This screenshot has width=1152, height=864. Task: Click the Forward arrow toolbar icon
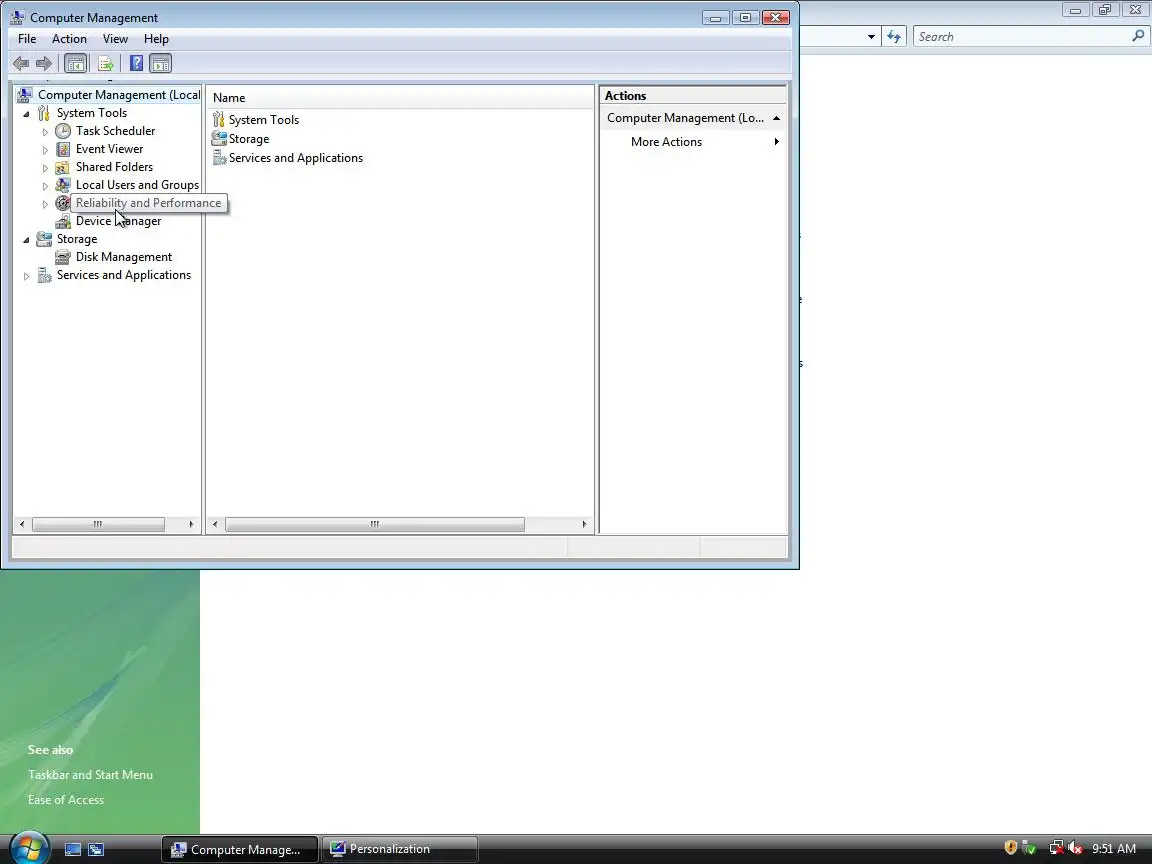click(44, 63)
